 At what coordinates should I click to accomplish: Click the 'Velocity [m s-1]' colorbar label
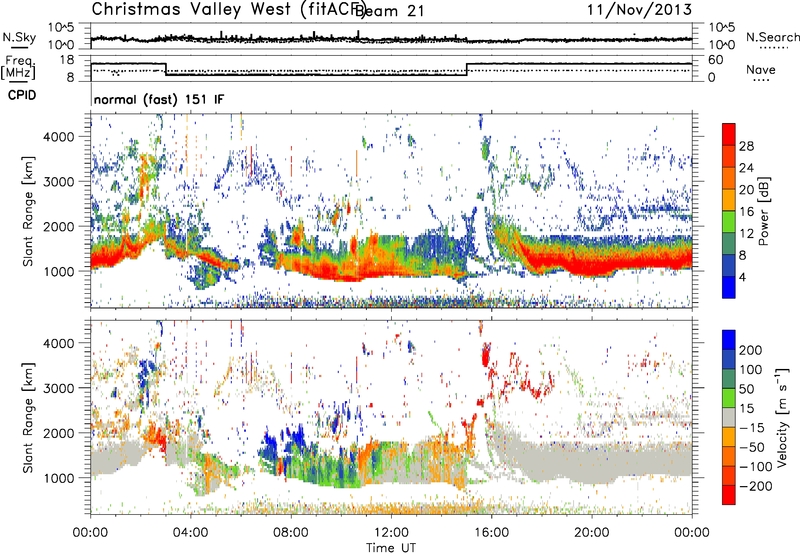tap(782, 417)
